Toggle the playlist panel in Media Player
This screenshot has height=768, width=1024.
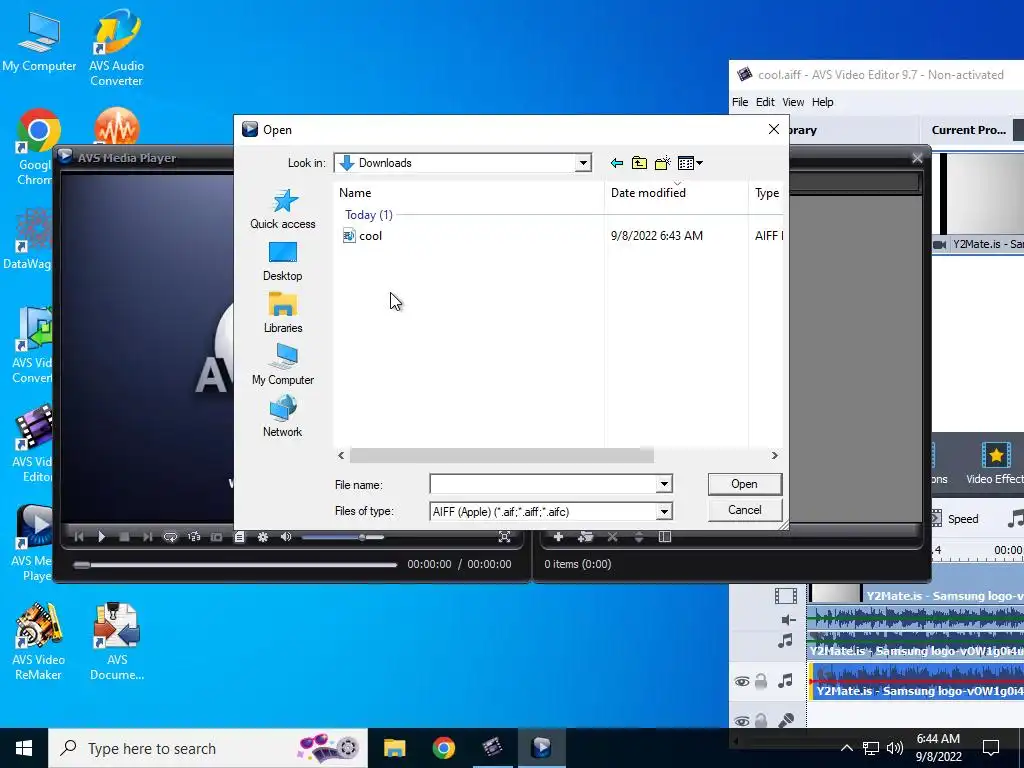click(240, 537)
